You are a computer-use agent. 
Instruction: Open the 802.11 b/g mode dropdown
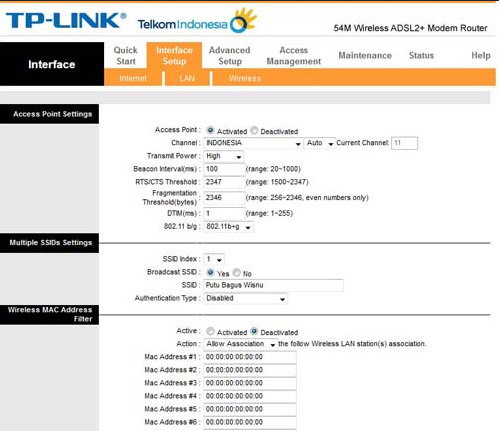coord(228,227)
